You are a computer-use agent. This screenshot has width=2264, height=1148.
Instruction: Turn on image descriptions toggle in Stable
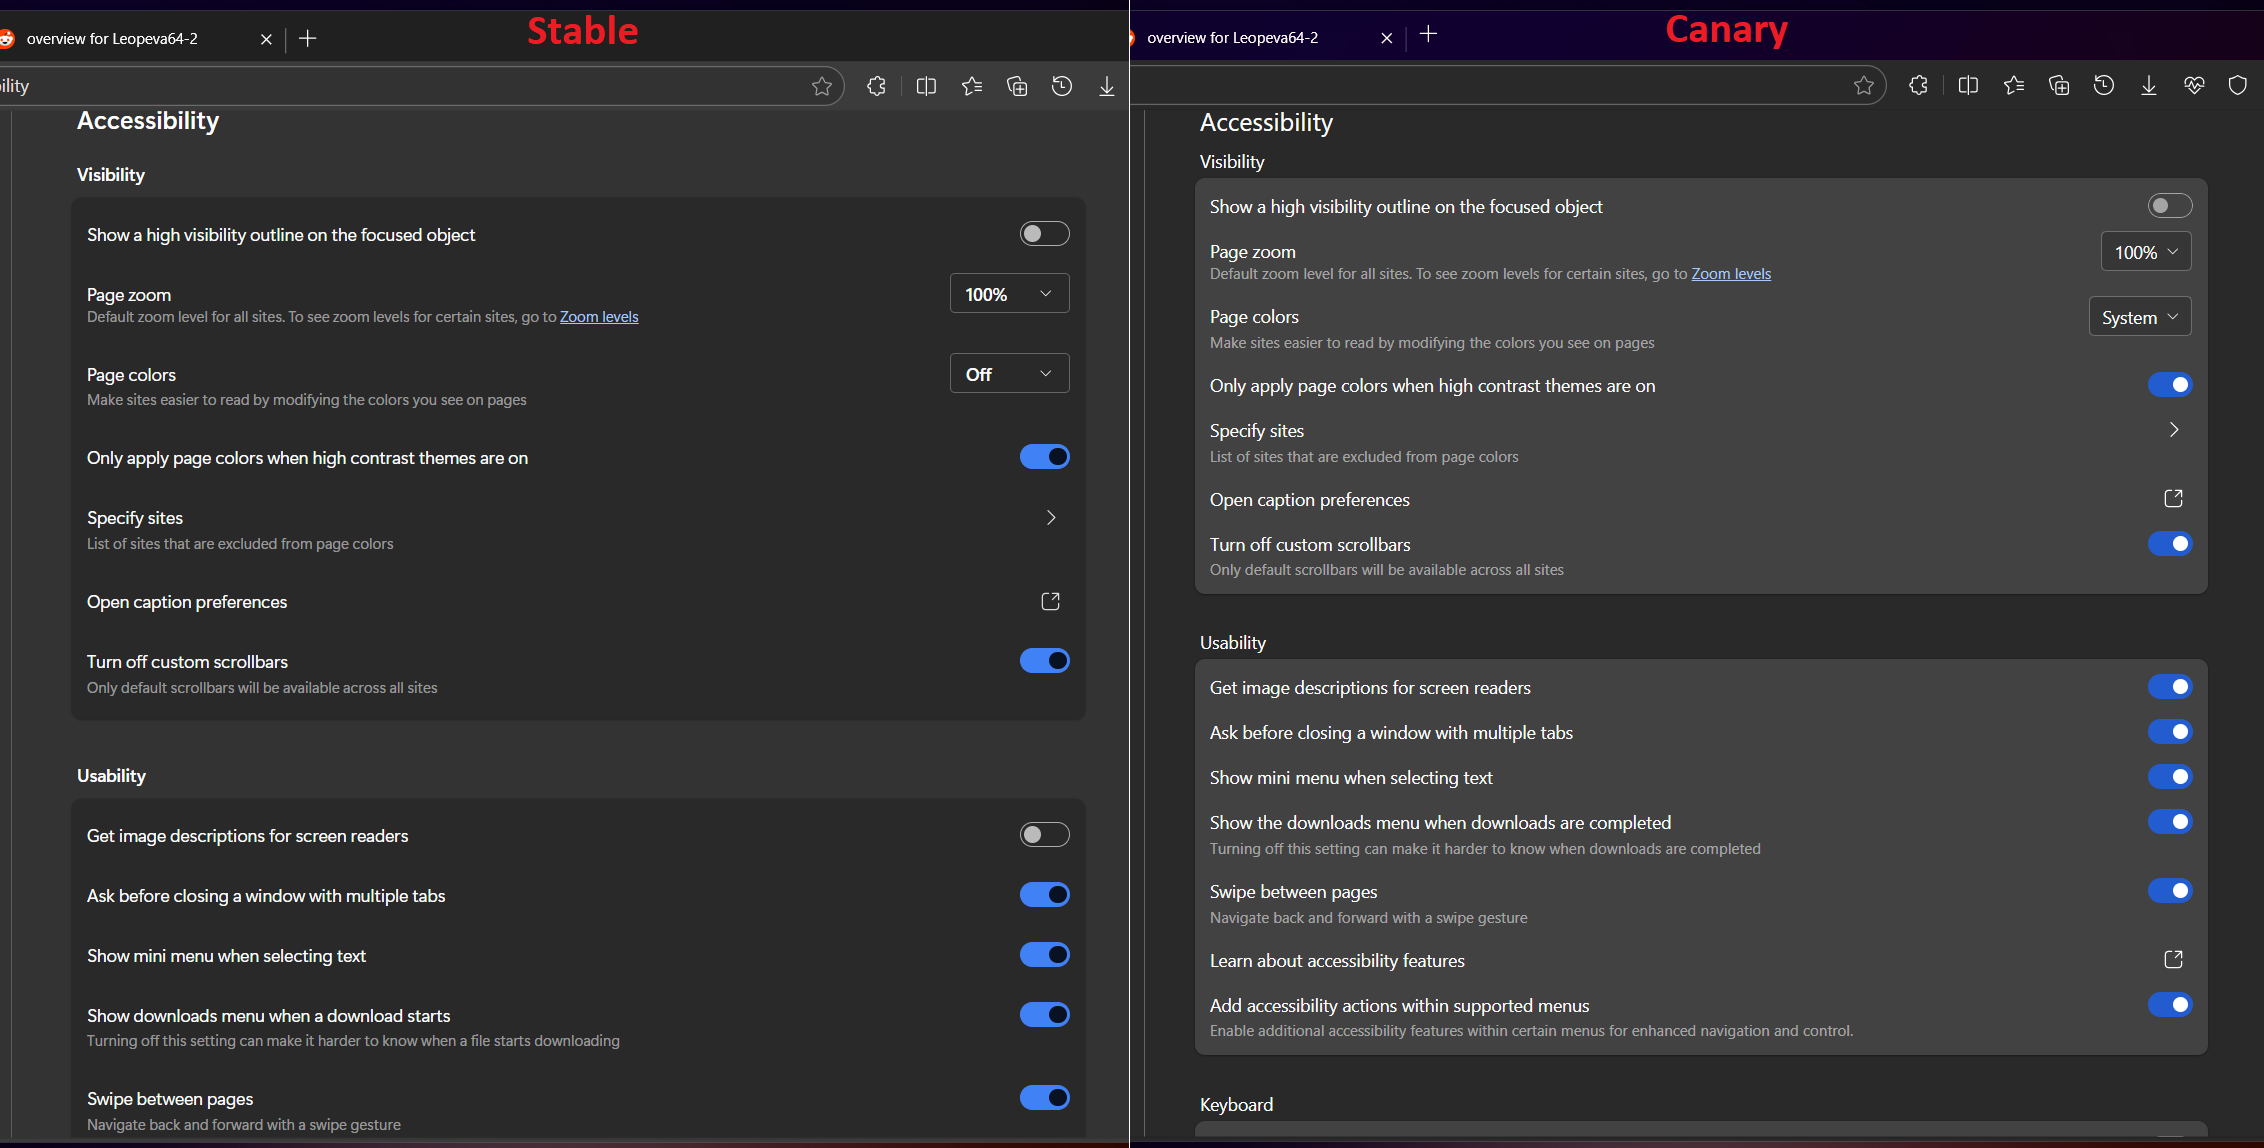[x=1044, y=835]
